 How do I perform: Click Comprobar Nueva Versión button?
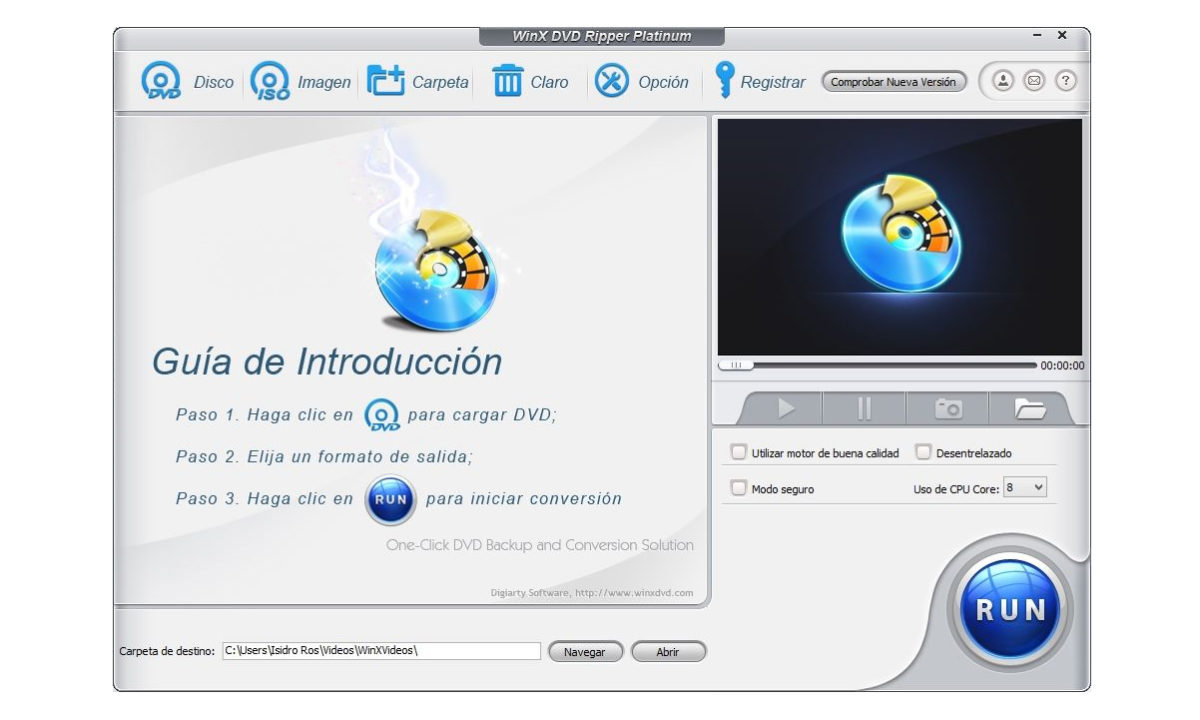pyautogui.click(x=893, y=82)
